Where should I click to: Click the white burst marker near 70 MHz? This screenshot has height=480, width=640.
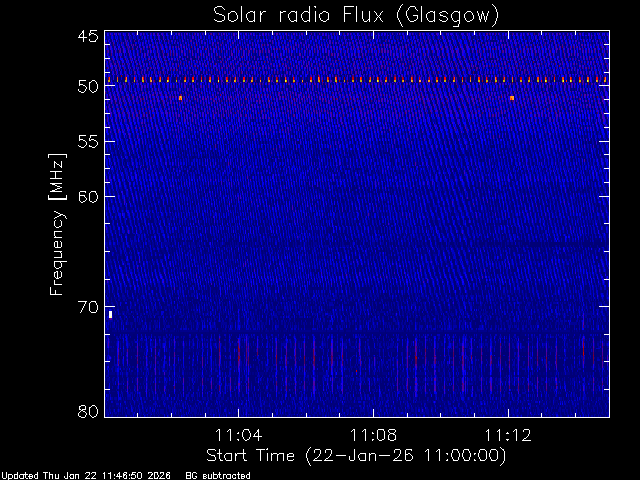[110, 315]
